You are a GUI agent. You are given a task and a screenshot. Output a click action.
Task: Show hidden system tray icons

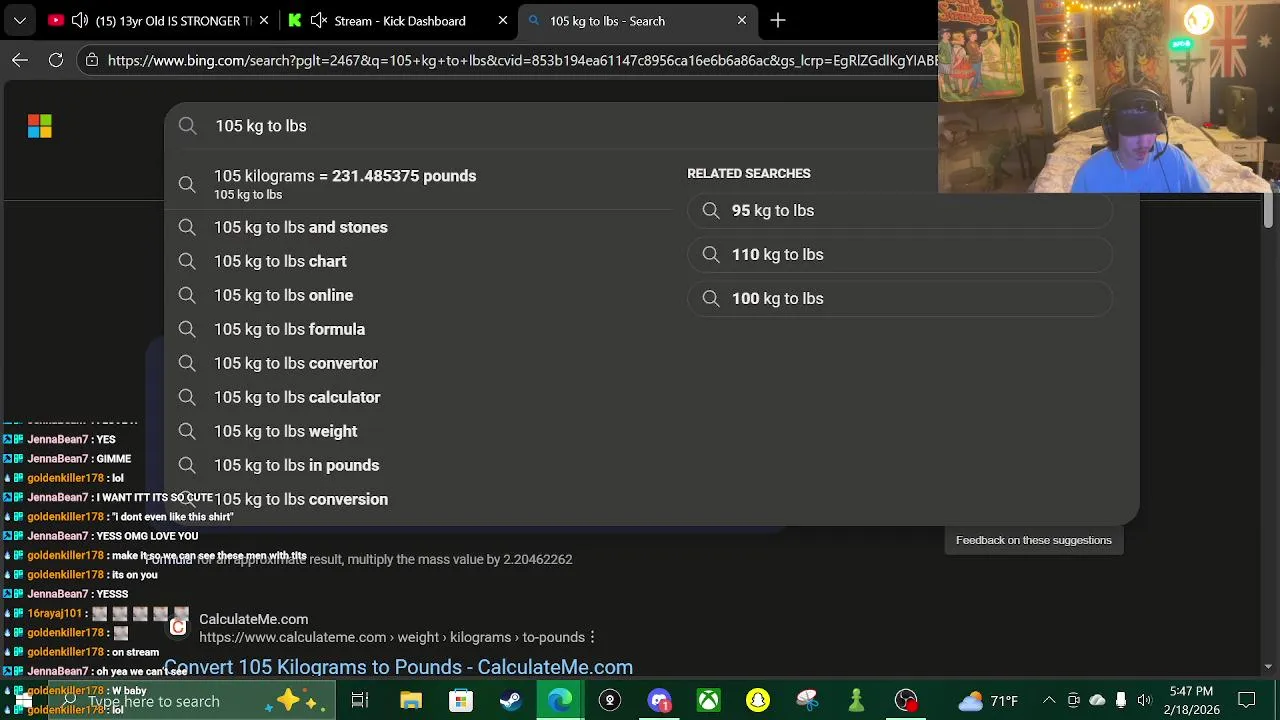click(x=1049, y=700)
